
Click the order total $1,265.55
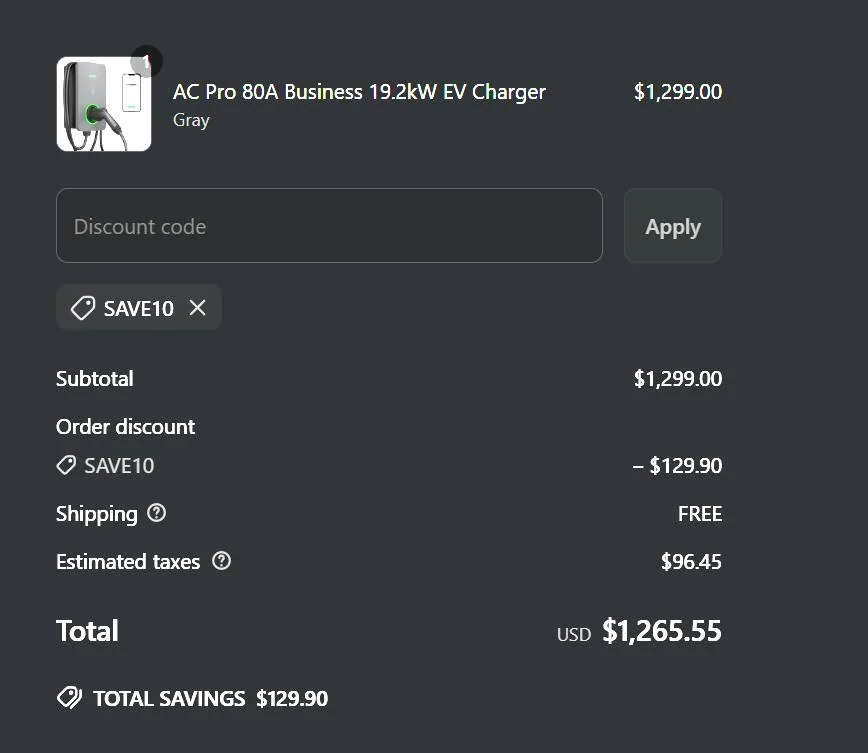coord(661,631)
